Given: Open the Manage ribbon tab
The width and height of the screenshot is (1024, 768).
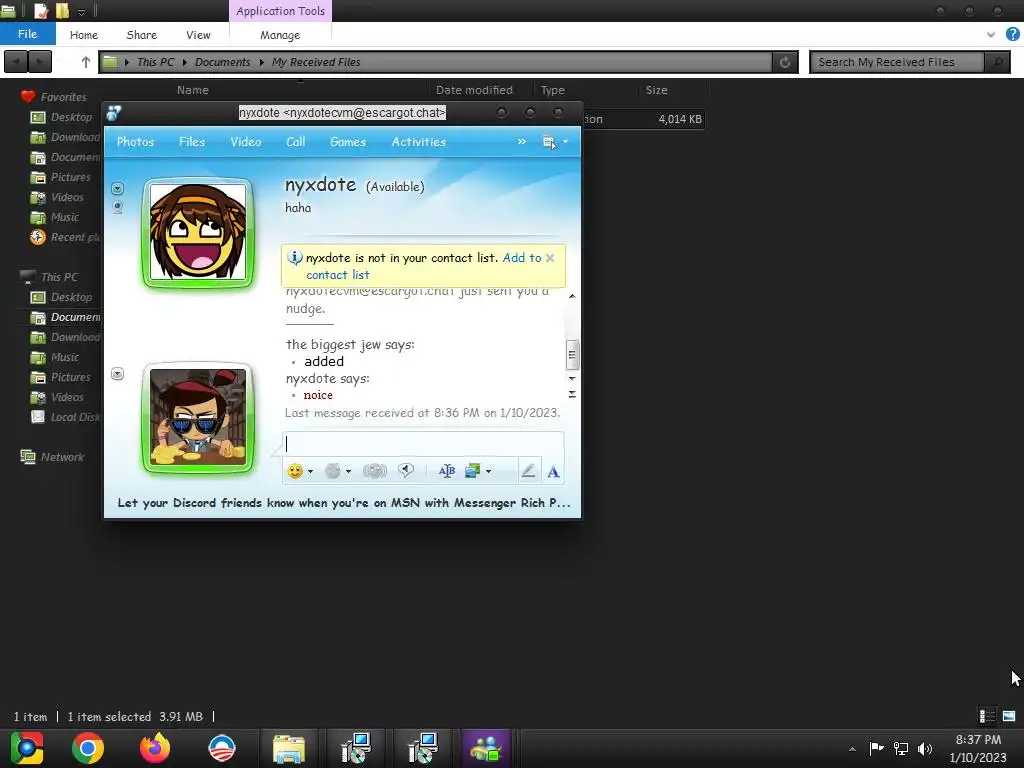Looking at the screenshot, I should 280,35.
